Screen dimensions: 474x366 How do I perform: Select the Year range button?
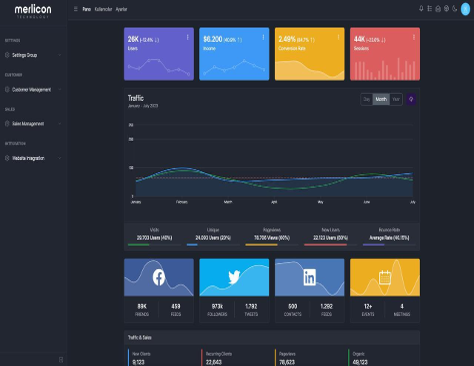point(396,99)
